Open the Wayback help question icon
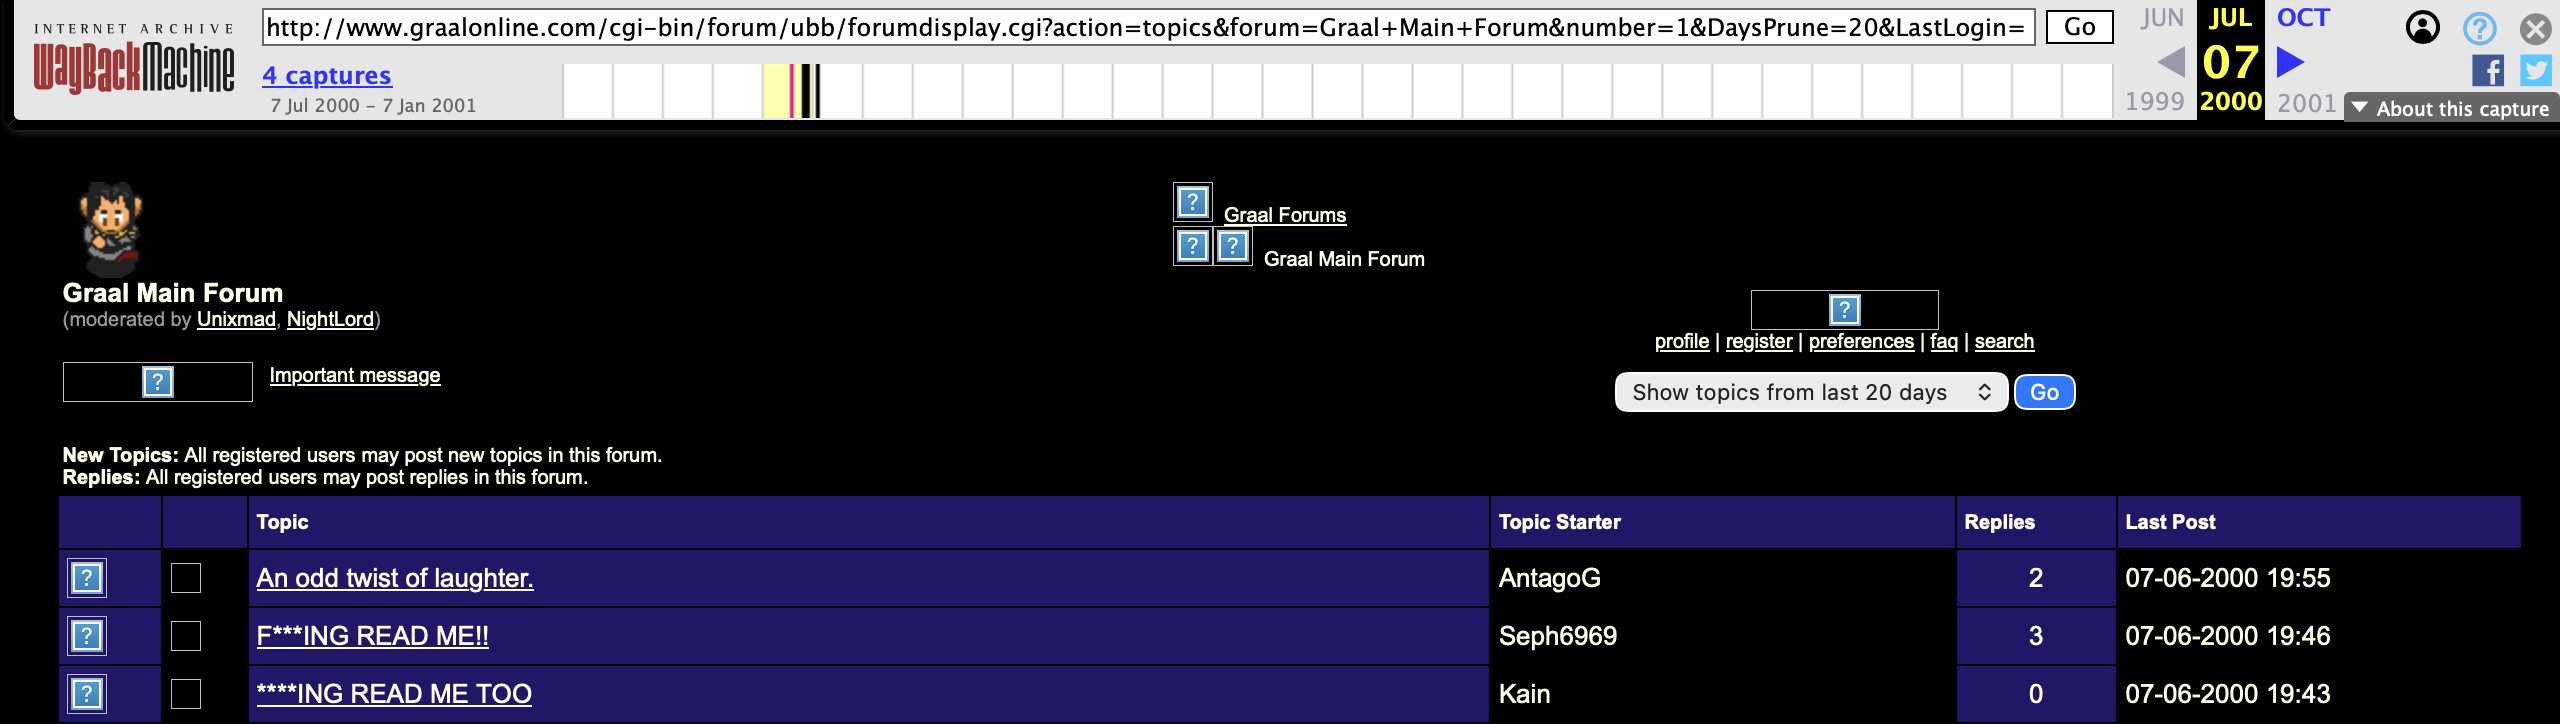 point(2480,28)
